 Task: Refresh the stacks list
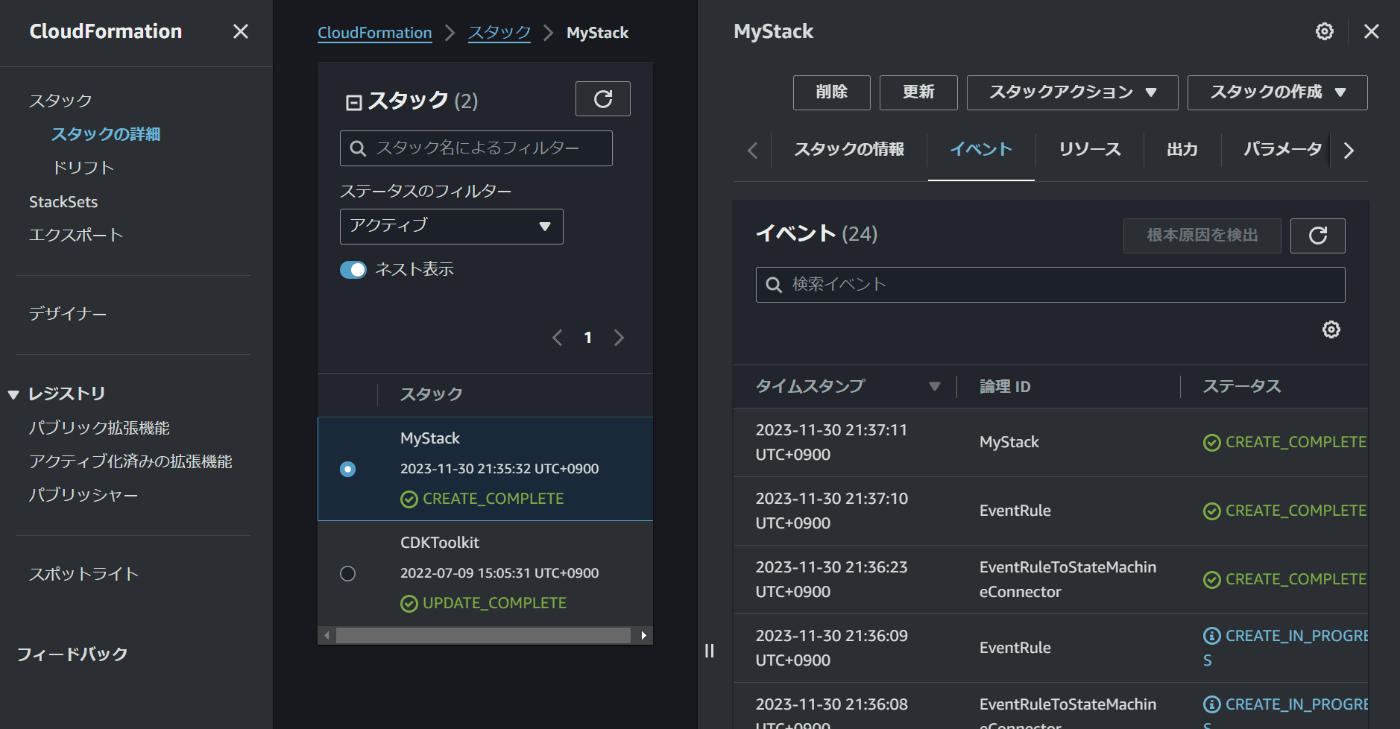603,99
